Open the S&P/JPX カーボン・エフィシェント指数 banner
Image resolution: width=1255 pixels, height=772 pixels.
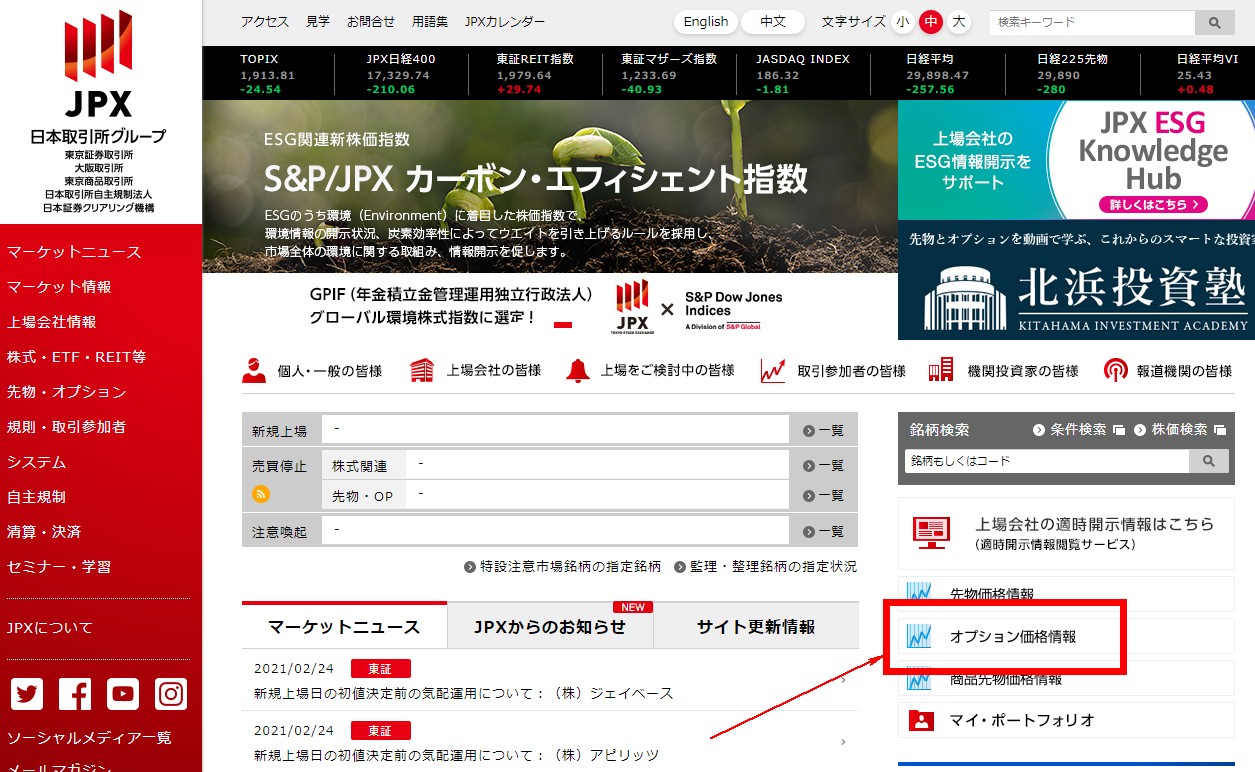(x=550, y=186)
